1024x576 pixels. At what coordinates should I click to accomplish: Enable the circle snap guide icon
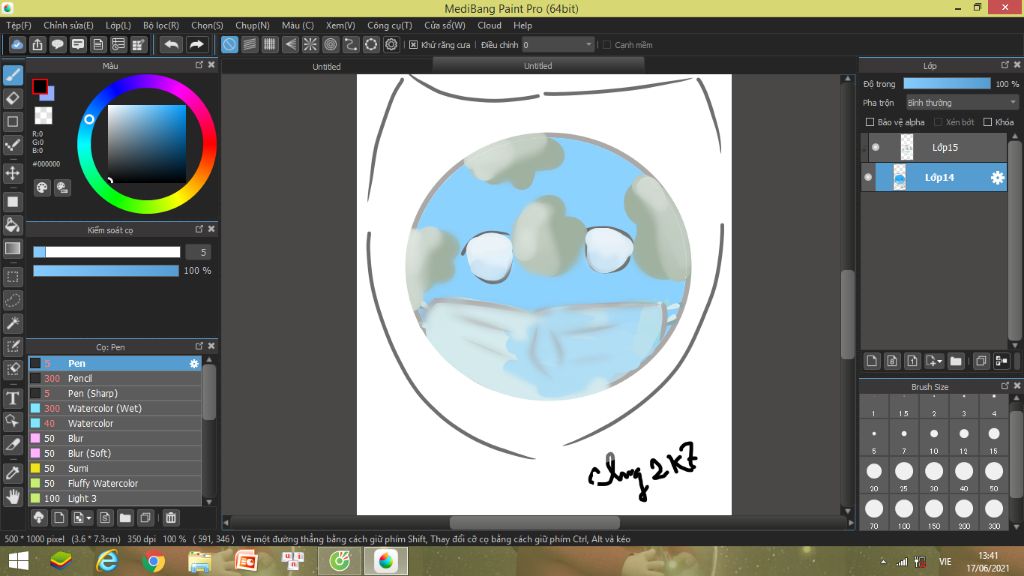(x=330, y=44)
